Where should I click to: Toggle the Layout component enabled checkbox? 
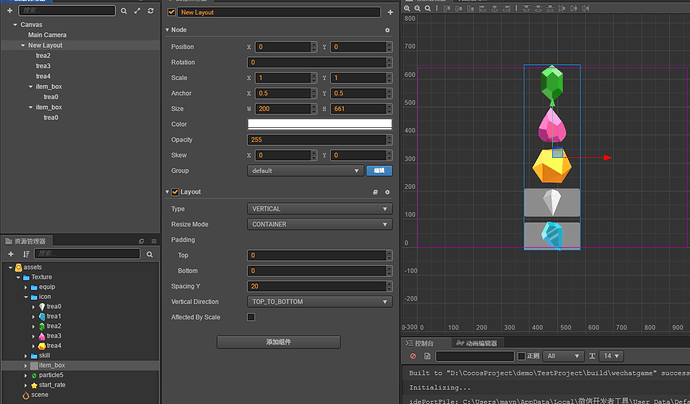[x=175, y=191]
